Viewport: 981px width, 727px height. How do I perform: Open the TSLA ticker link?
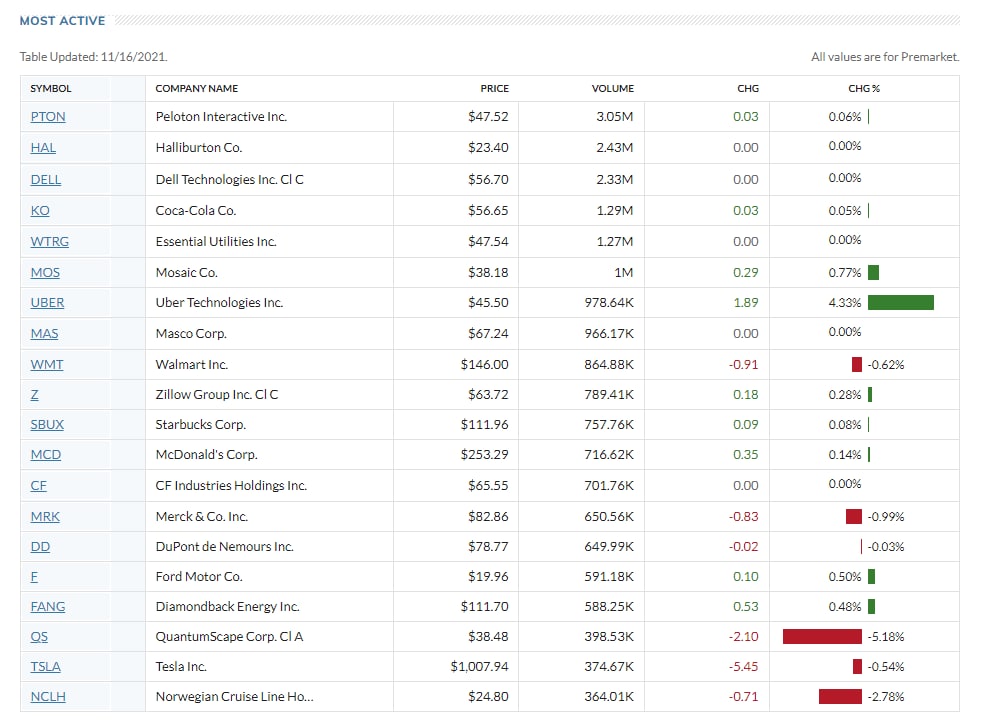(x=46, y=667)
